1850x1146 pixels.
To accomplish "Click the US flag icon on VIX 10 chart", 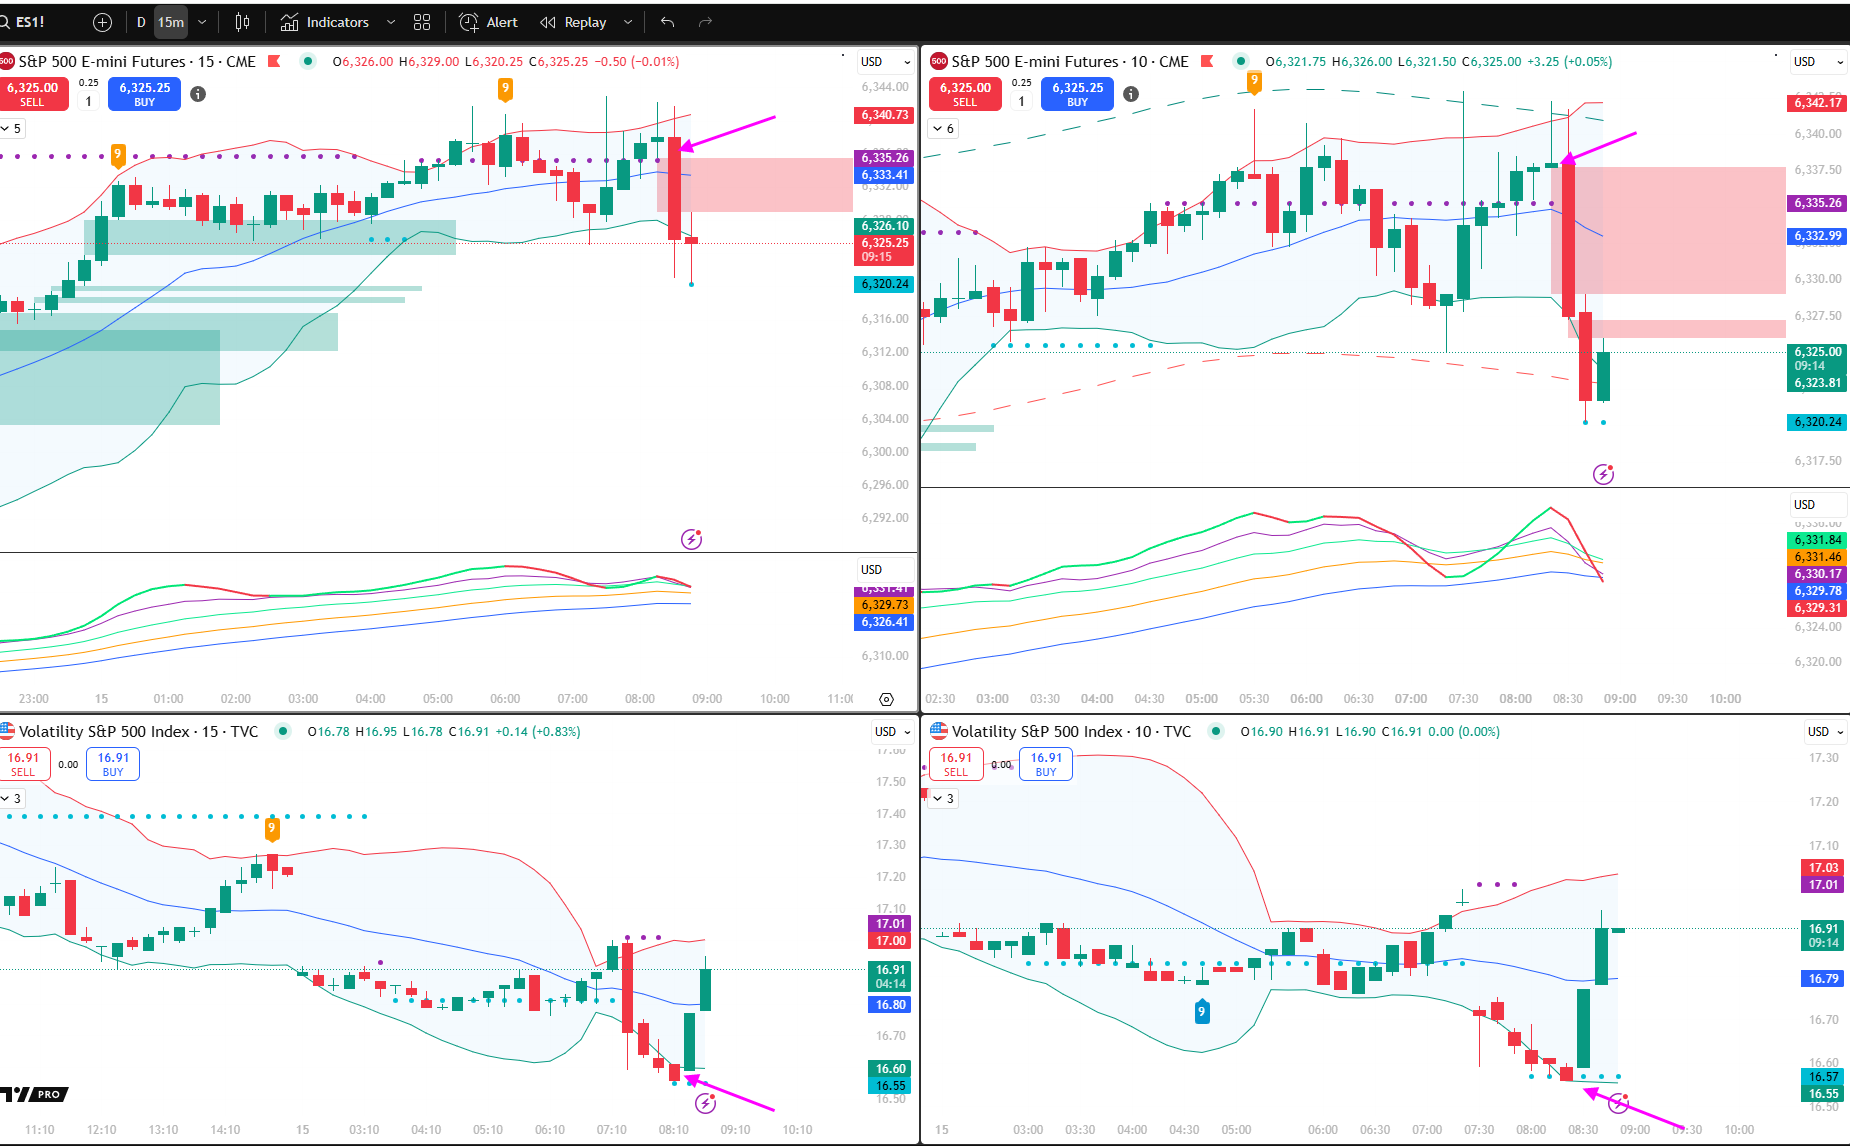I will [939, 732].
